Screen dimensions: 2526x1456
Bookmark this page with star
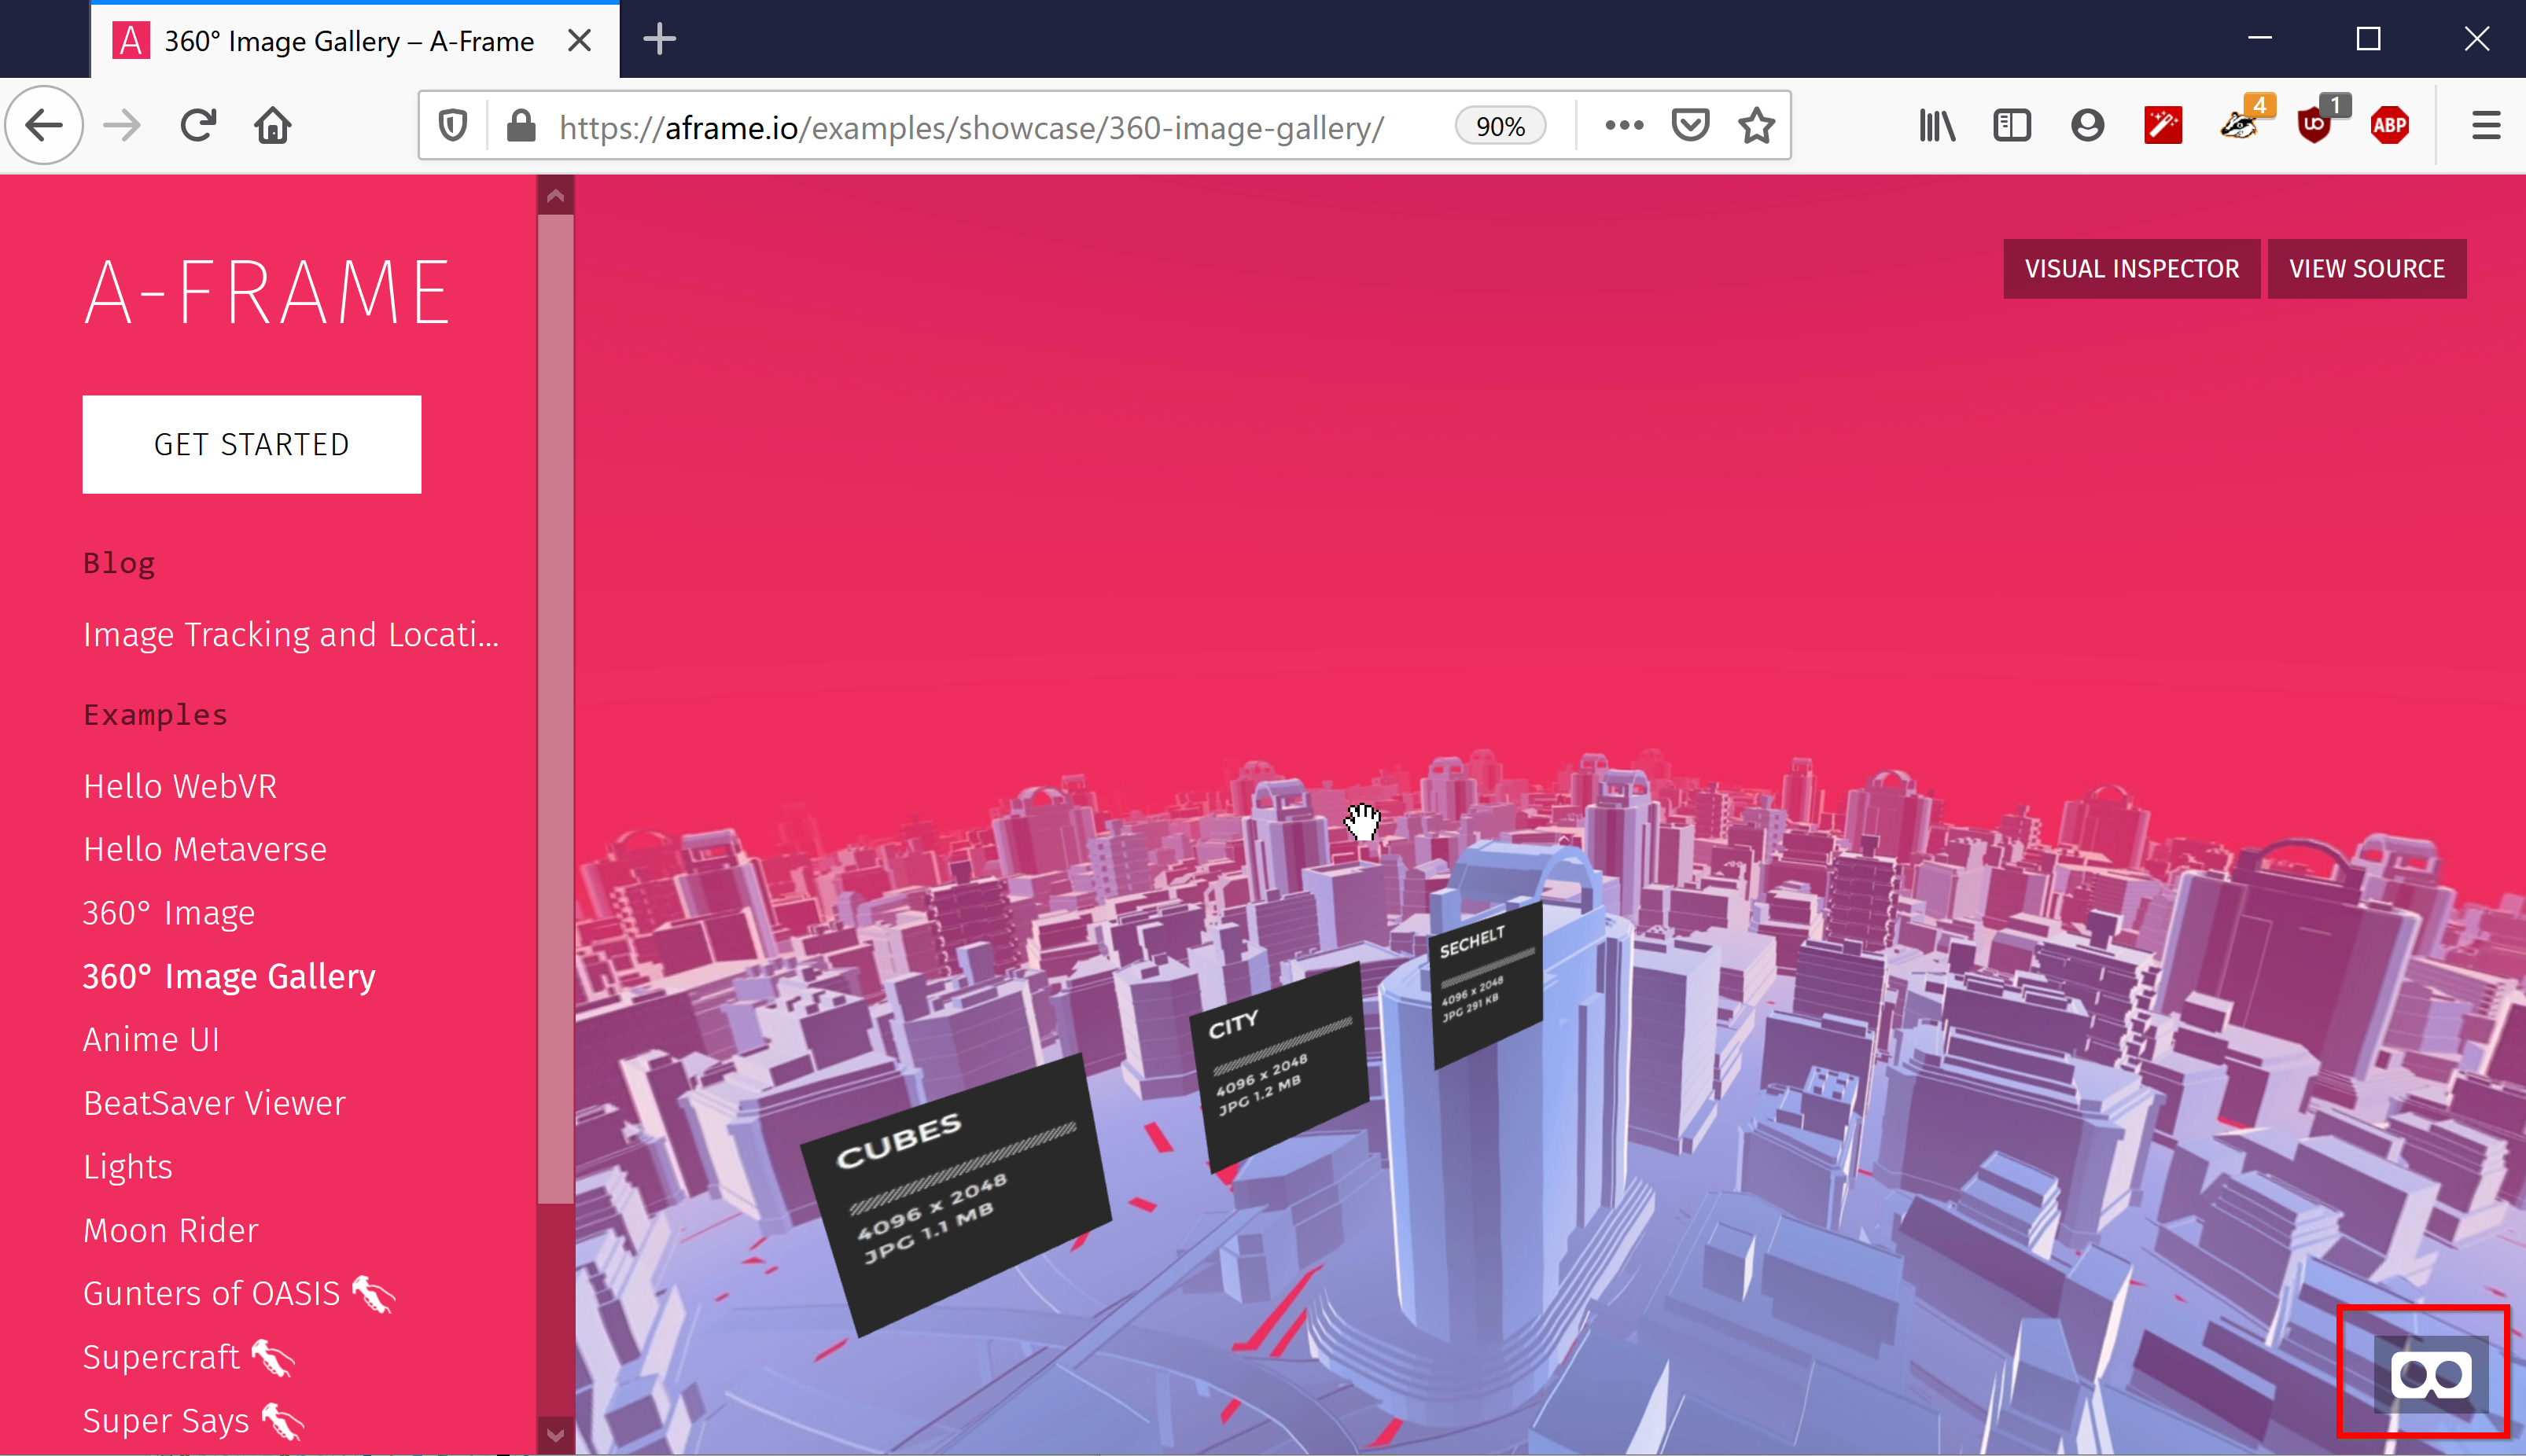point(1756,125)
